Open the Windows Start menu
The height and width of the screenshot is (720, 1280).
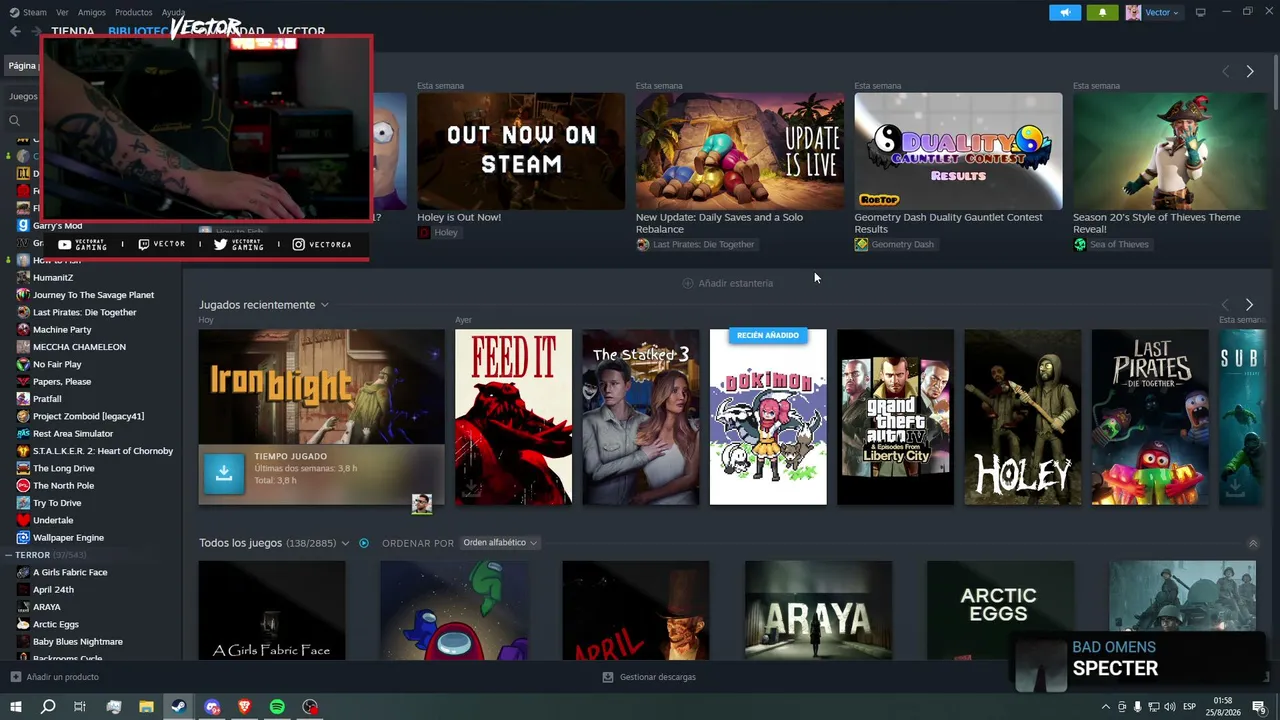(x=15, y=707)
